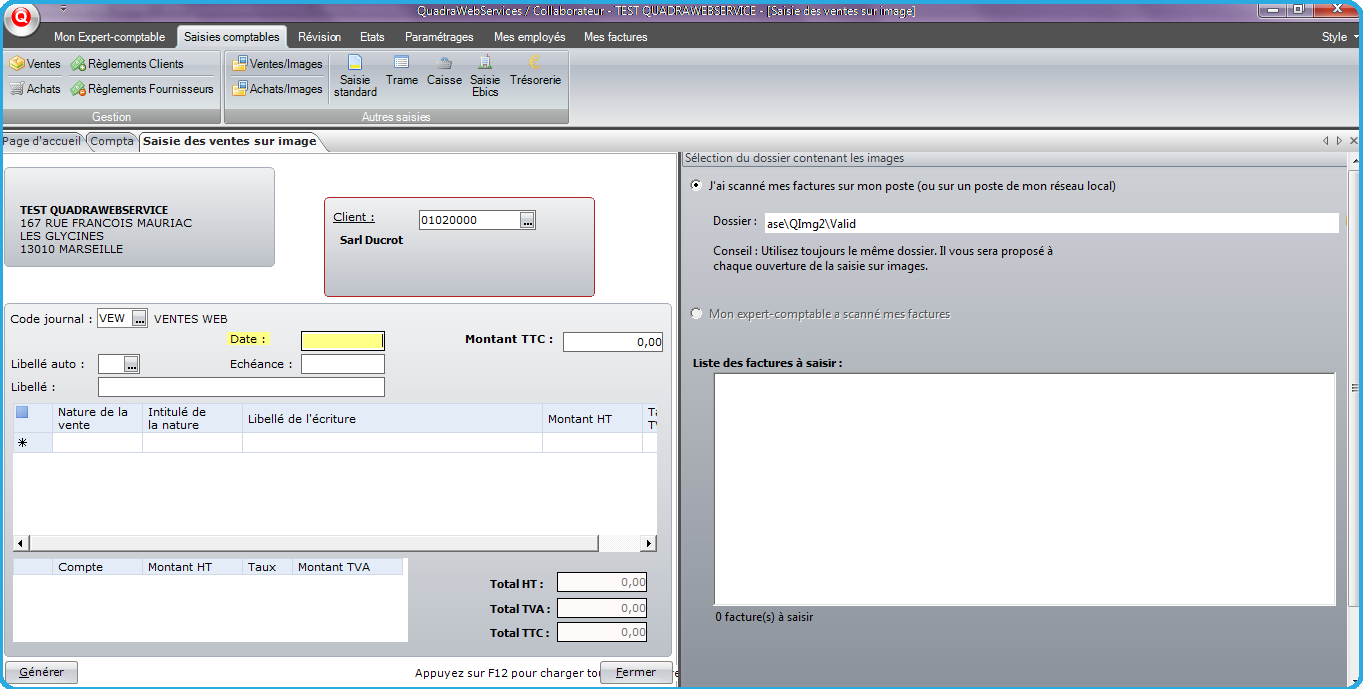Select the Saisies comptables ribbon tab

[x=232, y=37]
